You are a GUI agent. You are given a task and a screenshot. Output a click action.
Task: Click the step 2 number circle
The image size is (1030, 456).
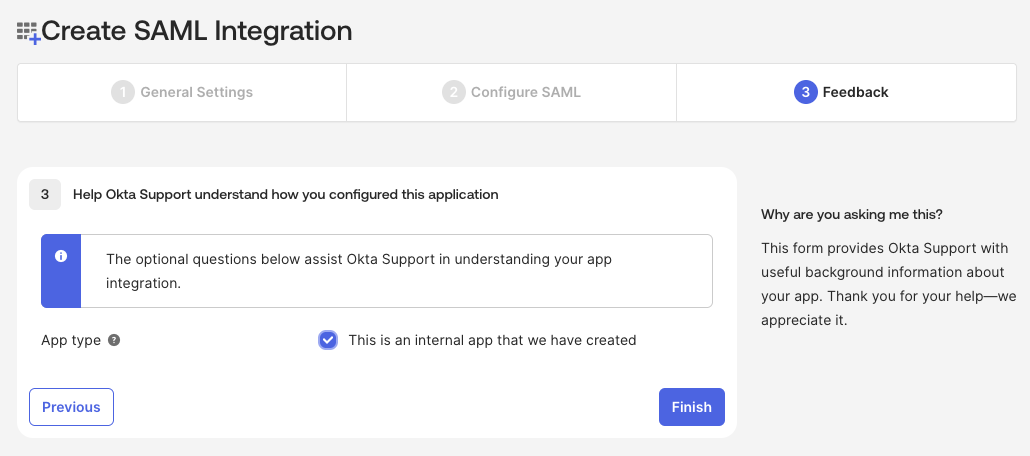point(454,92)
